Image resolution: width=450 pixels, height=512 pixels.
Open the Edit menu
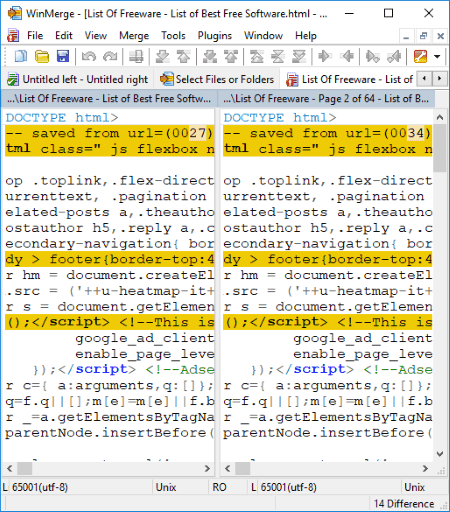coord(64,35)
